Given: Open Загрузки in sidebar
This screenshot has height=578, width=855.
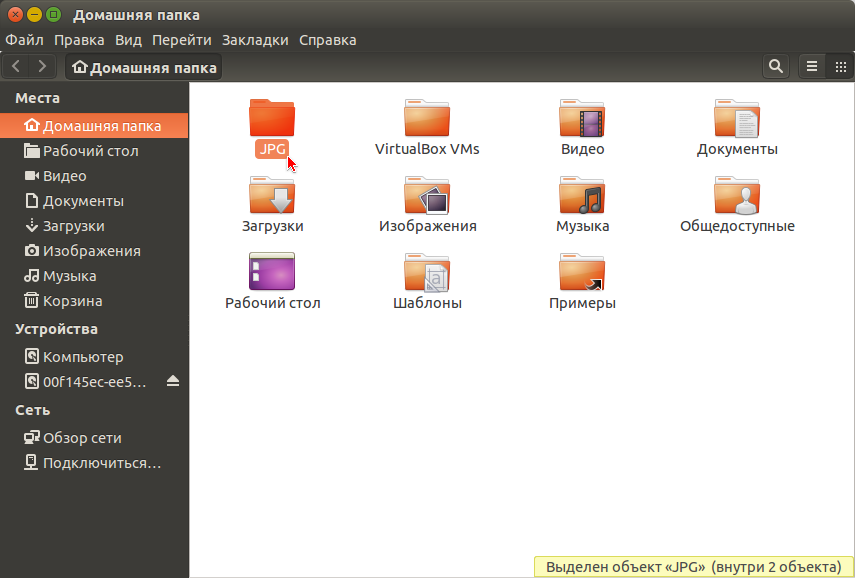Looking at the screenshot, I should coord(94,226).
